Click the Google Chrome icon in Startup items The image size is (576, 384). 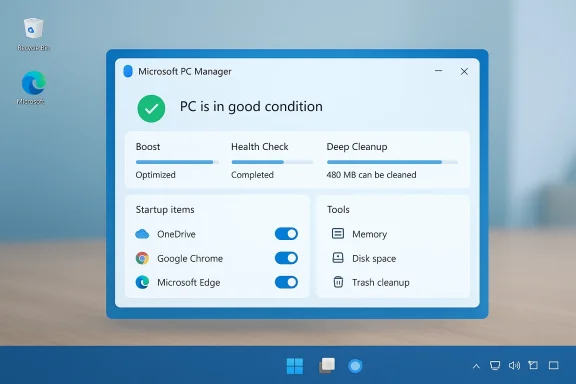[x=142, y=258]
